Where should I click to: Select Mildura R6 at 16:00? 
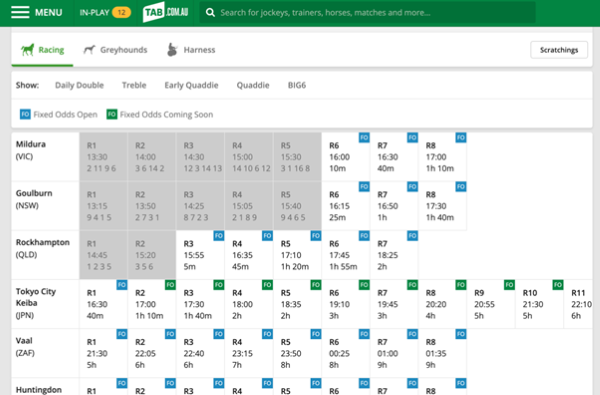pyautogui.click(x=346, y=157)
